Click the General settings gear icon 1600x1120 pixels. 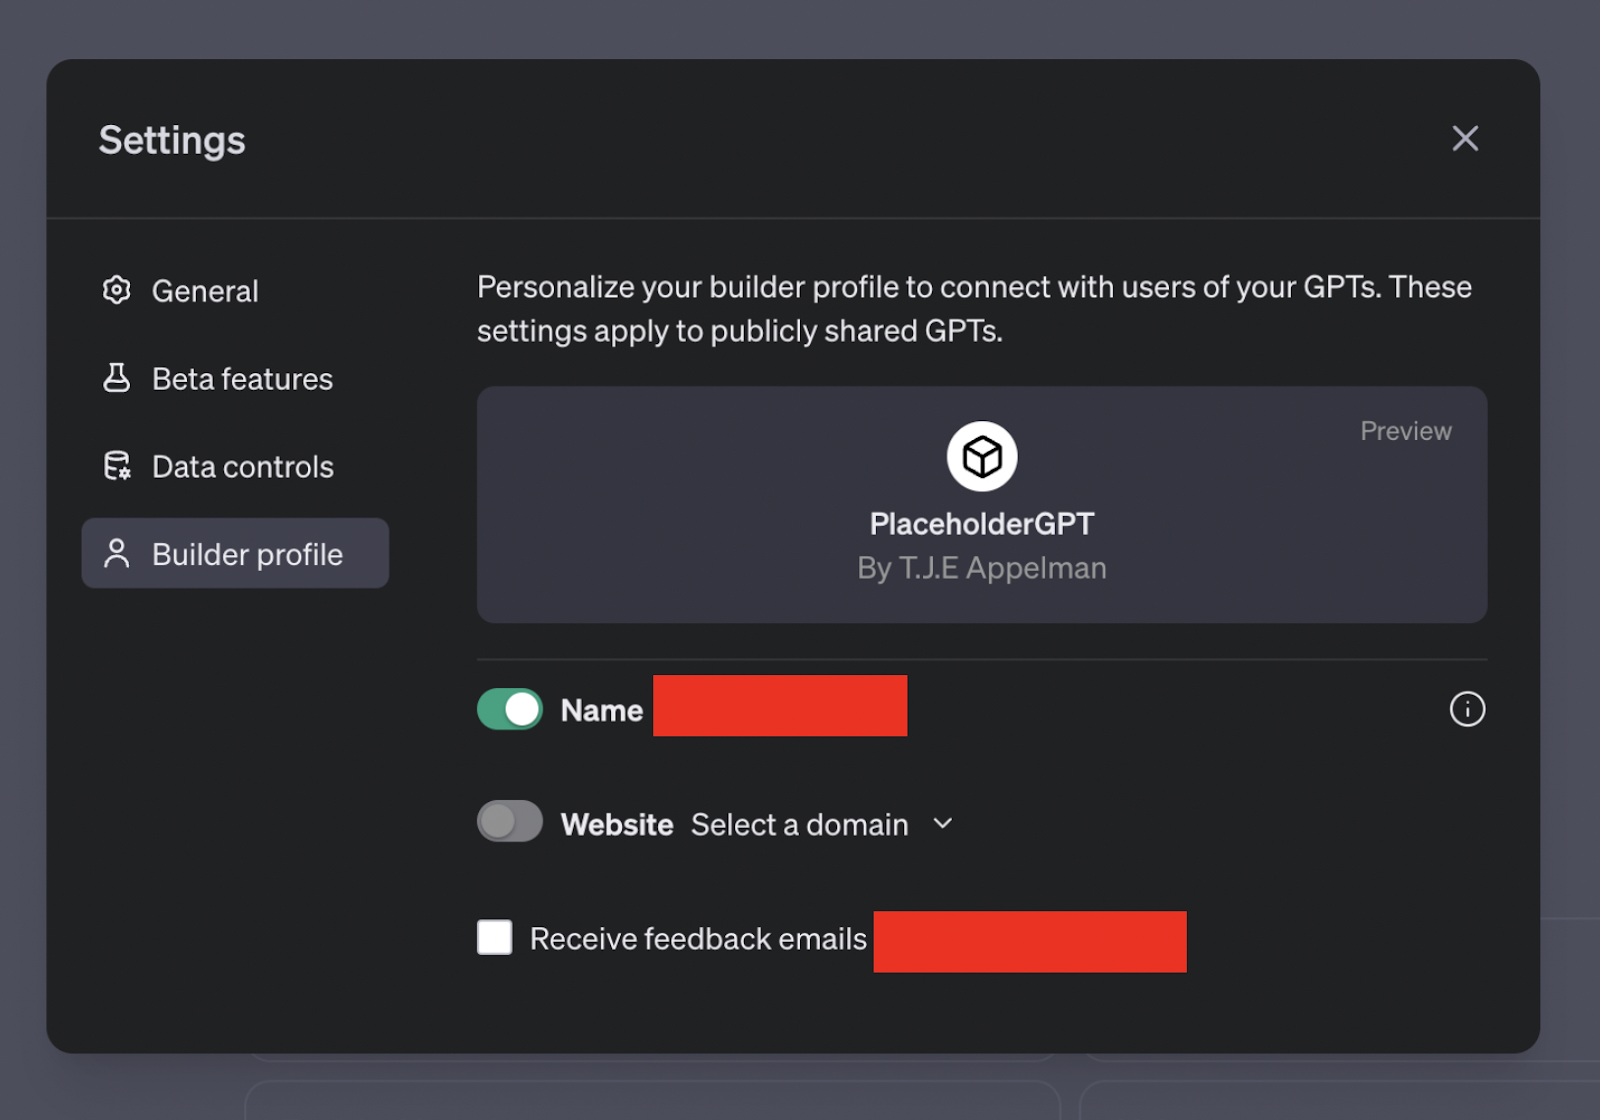click(x=117, y=290)
